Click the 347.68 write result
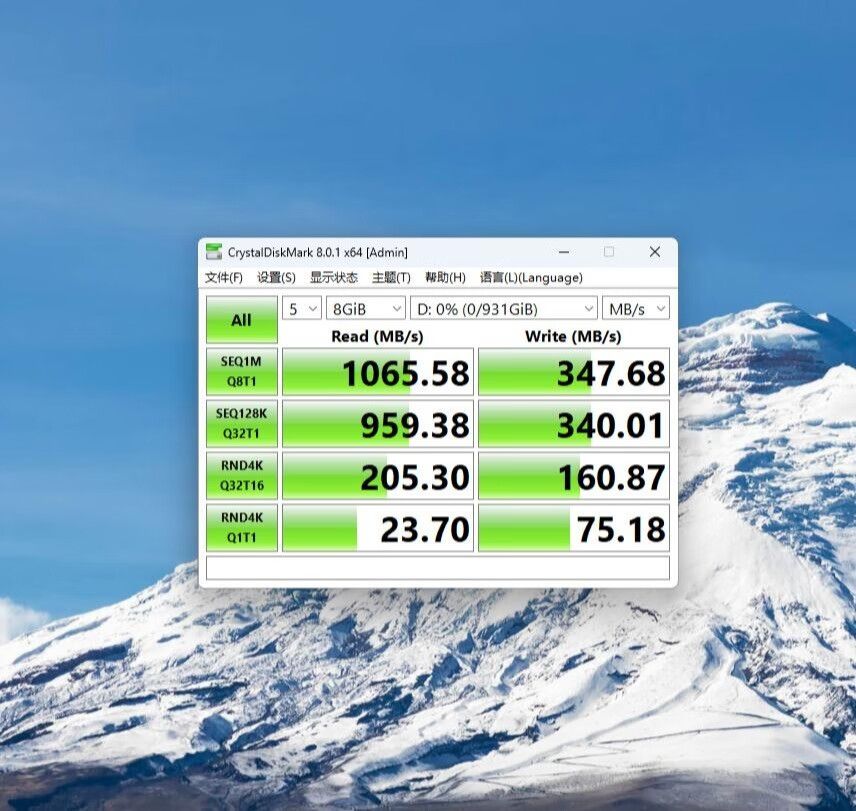Viewport: 856px width, 811px height. (x=574, y=372)
